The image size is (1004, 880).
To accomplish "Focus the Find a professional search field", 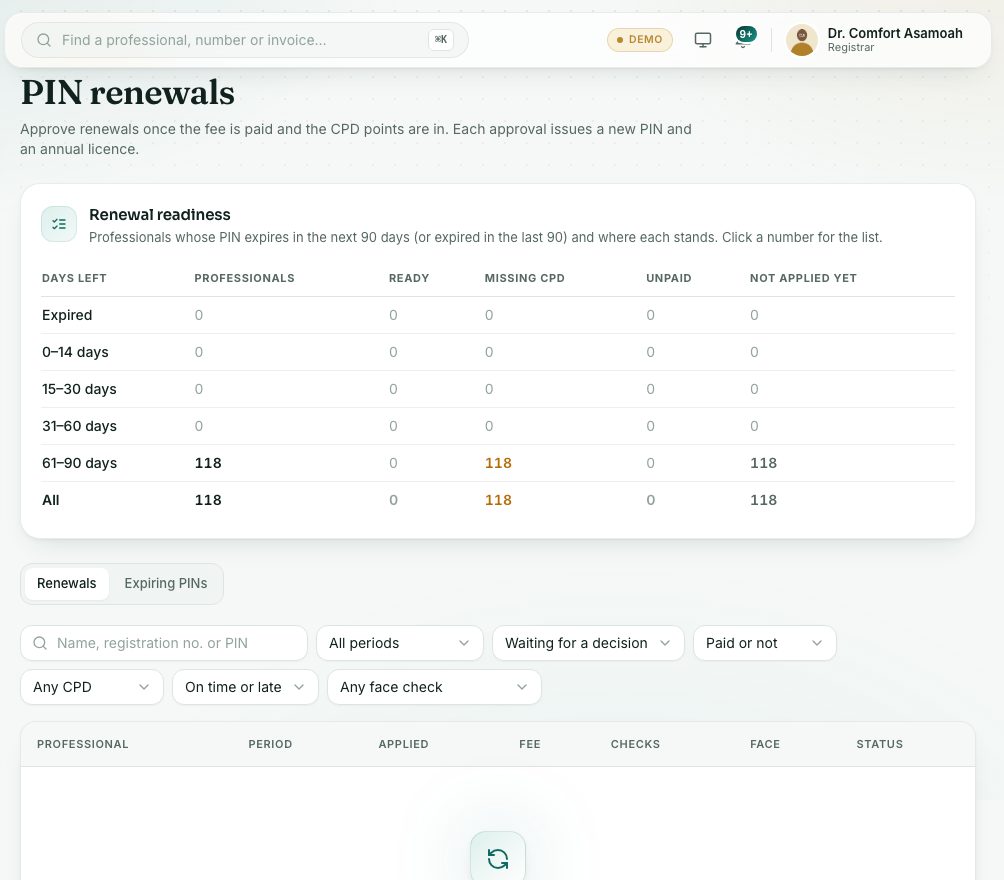I will (245, 40).
